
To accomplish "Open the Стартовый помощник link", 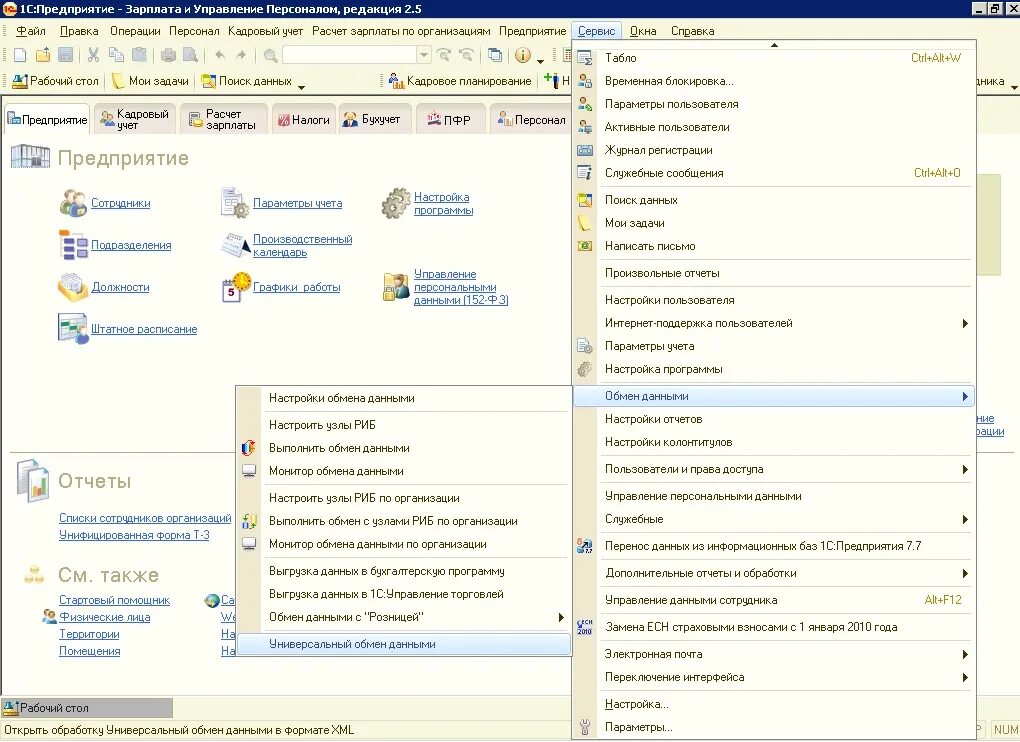I will [x=114, y=600].
